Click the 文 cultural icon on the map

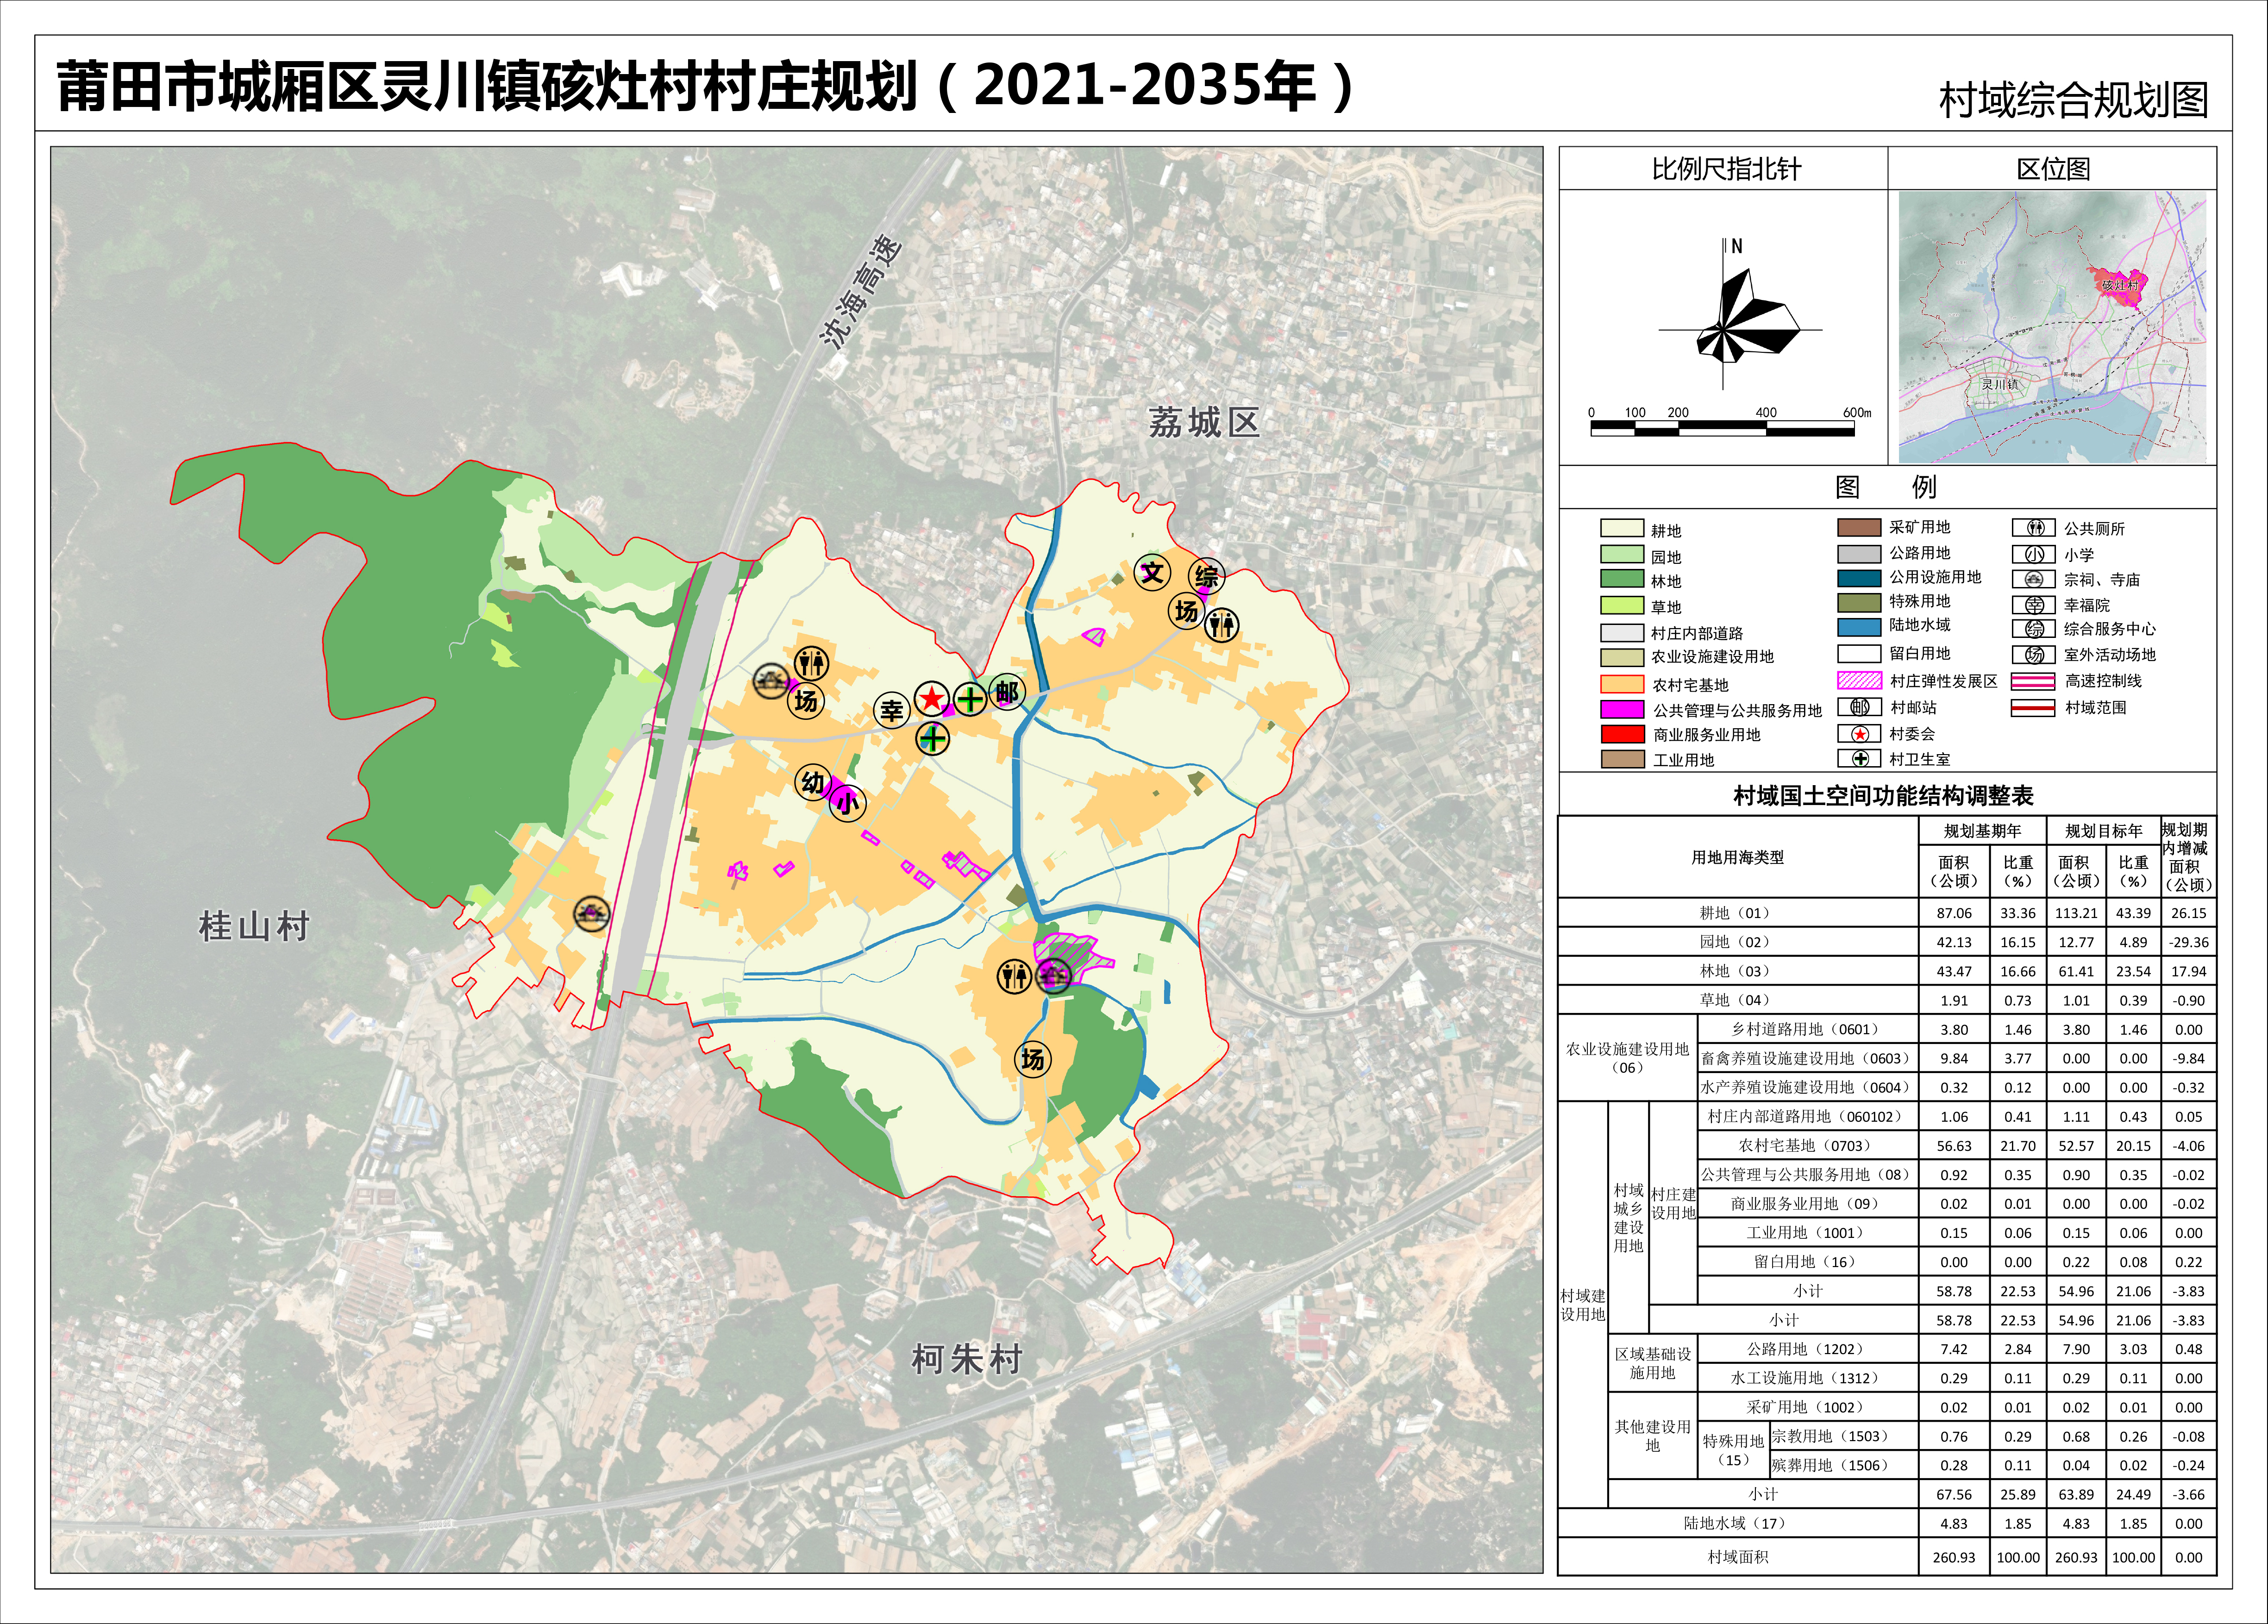pos(1152,572)
